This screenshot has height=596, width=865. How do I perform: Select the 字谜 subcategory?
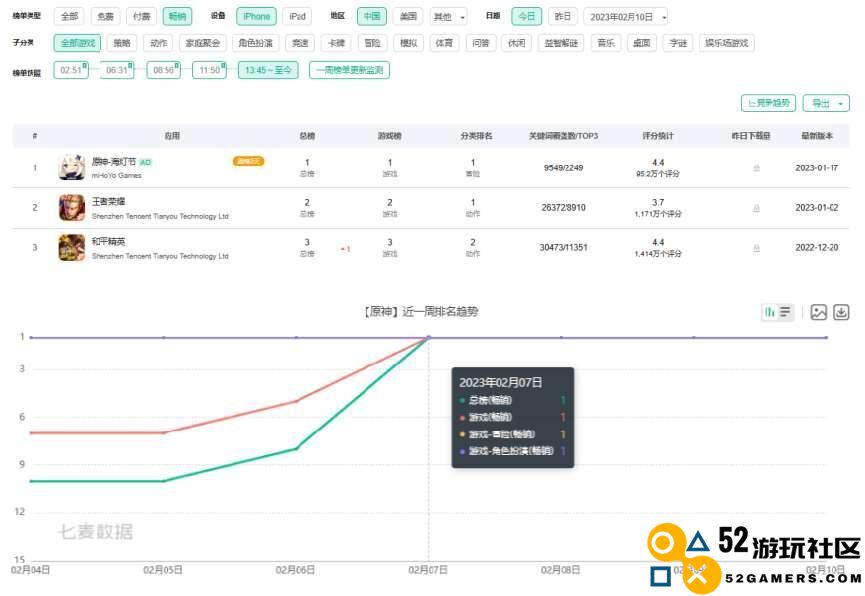pos(678,43)
